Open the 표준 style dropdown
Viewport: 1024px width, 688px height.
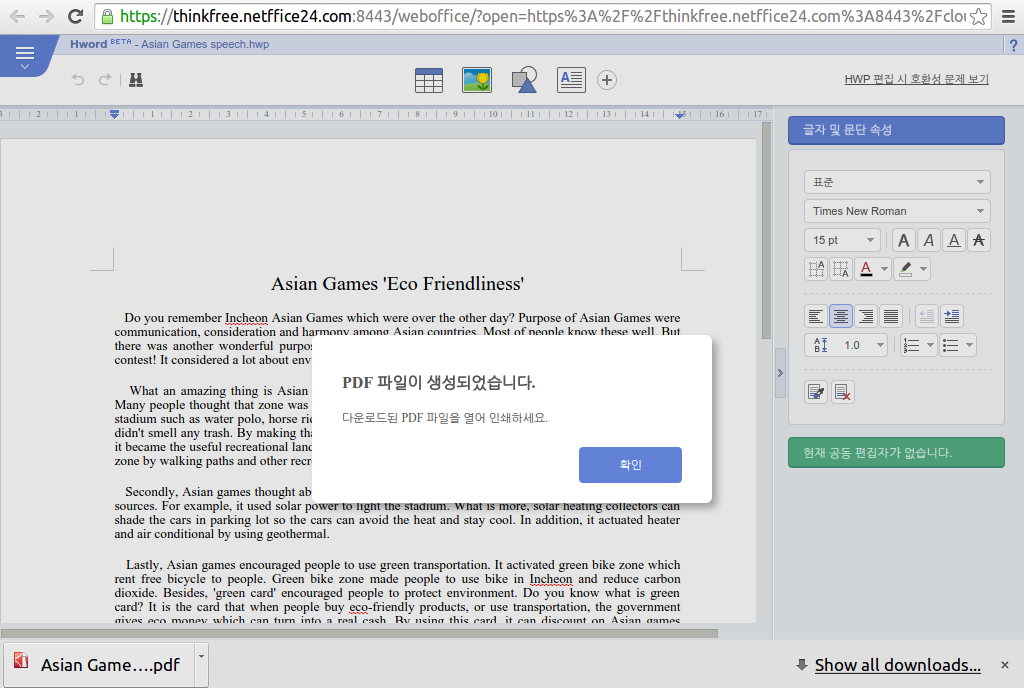[x=897, y=182]
